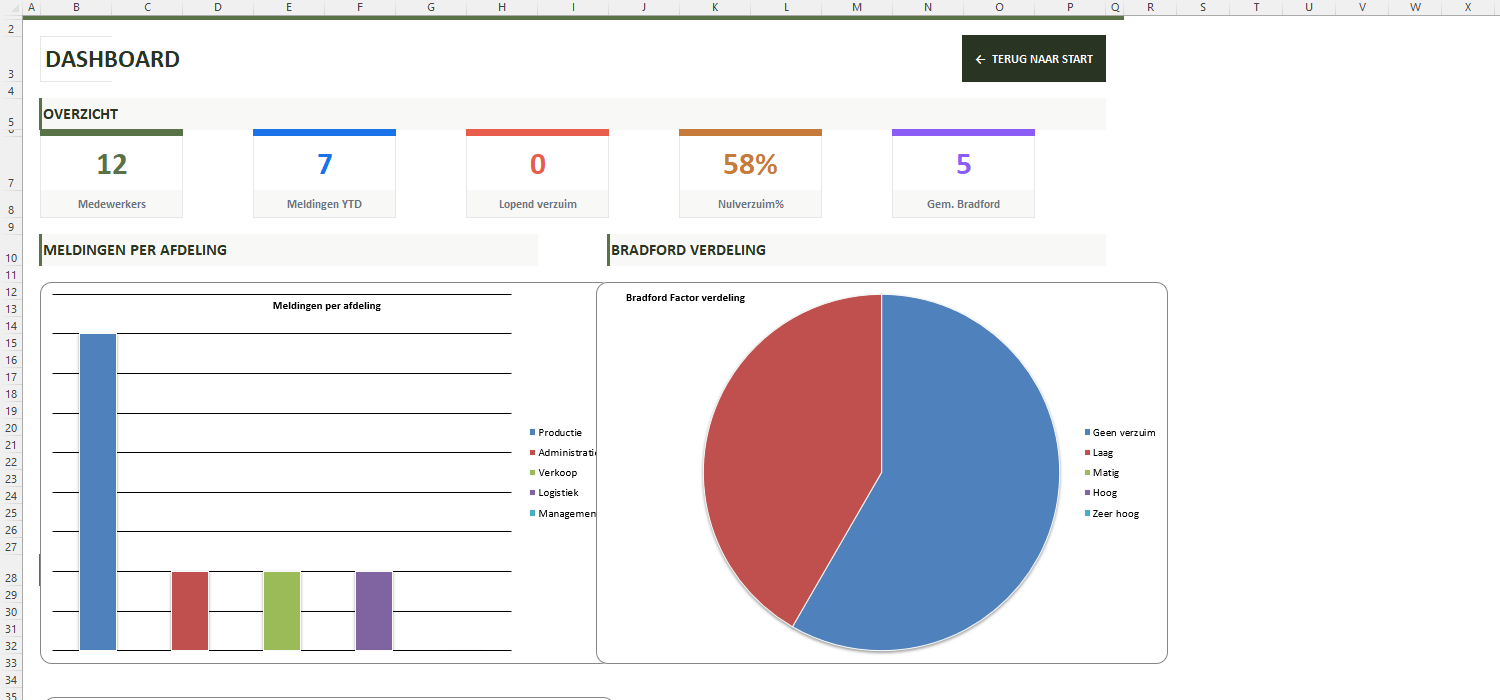Screen dimensions: 1500x700
Task: Click the Zeer hoog legend entry
Action: point(1112,513)
